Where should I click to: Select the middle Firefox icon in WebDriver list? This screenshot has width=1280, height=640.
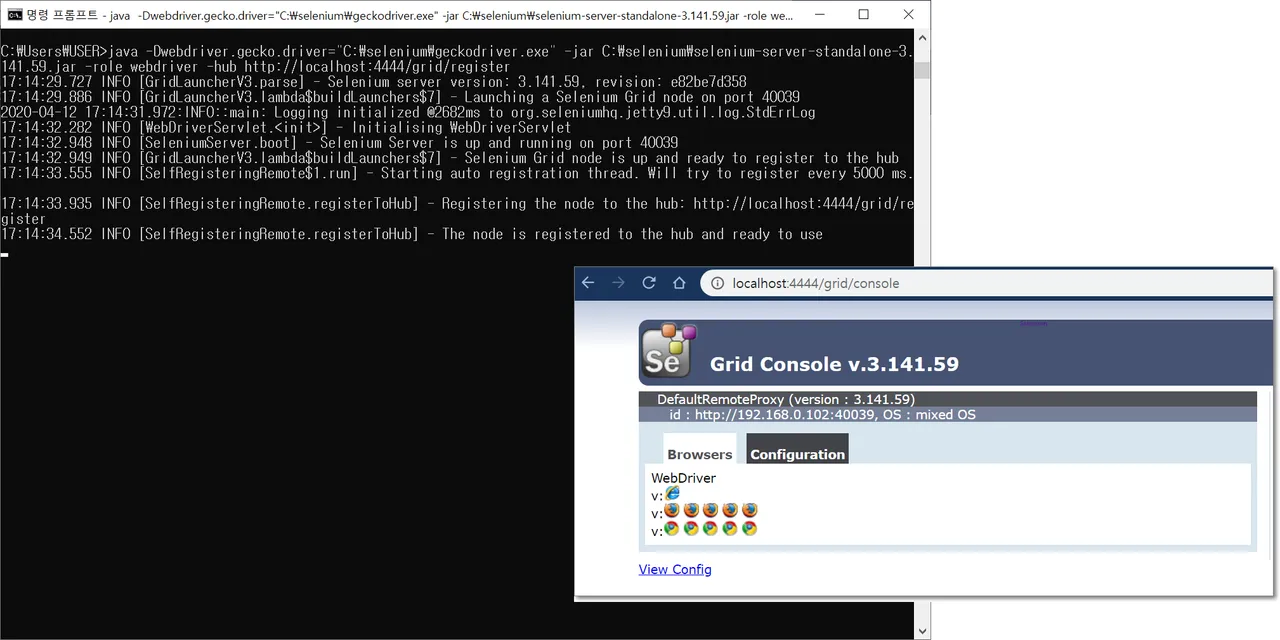711,511
